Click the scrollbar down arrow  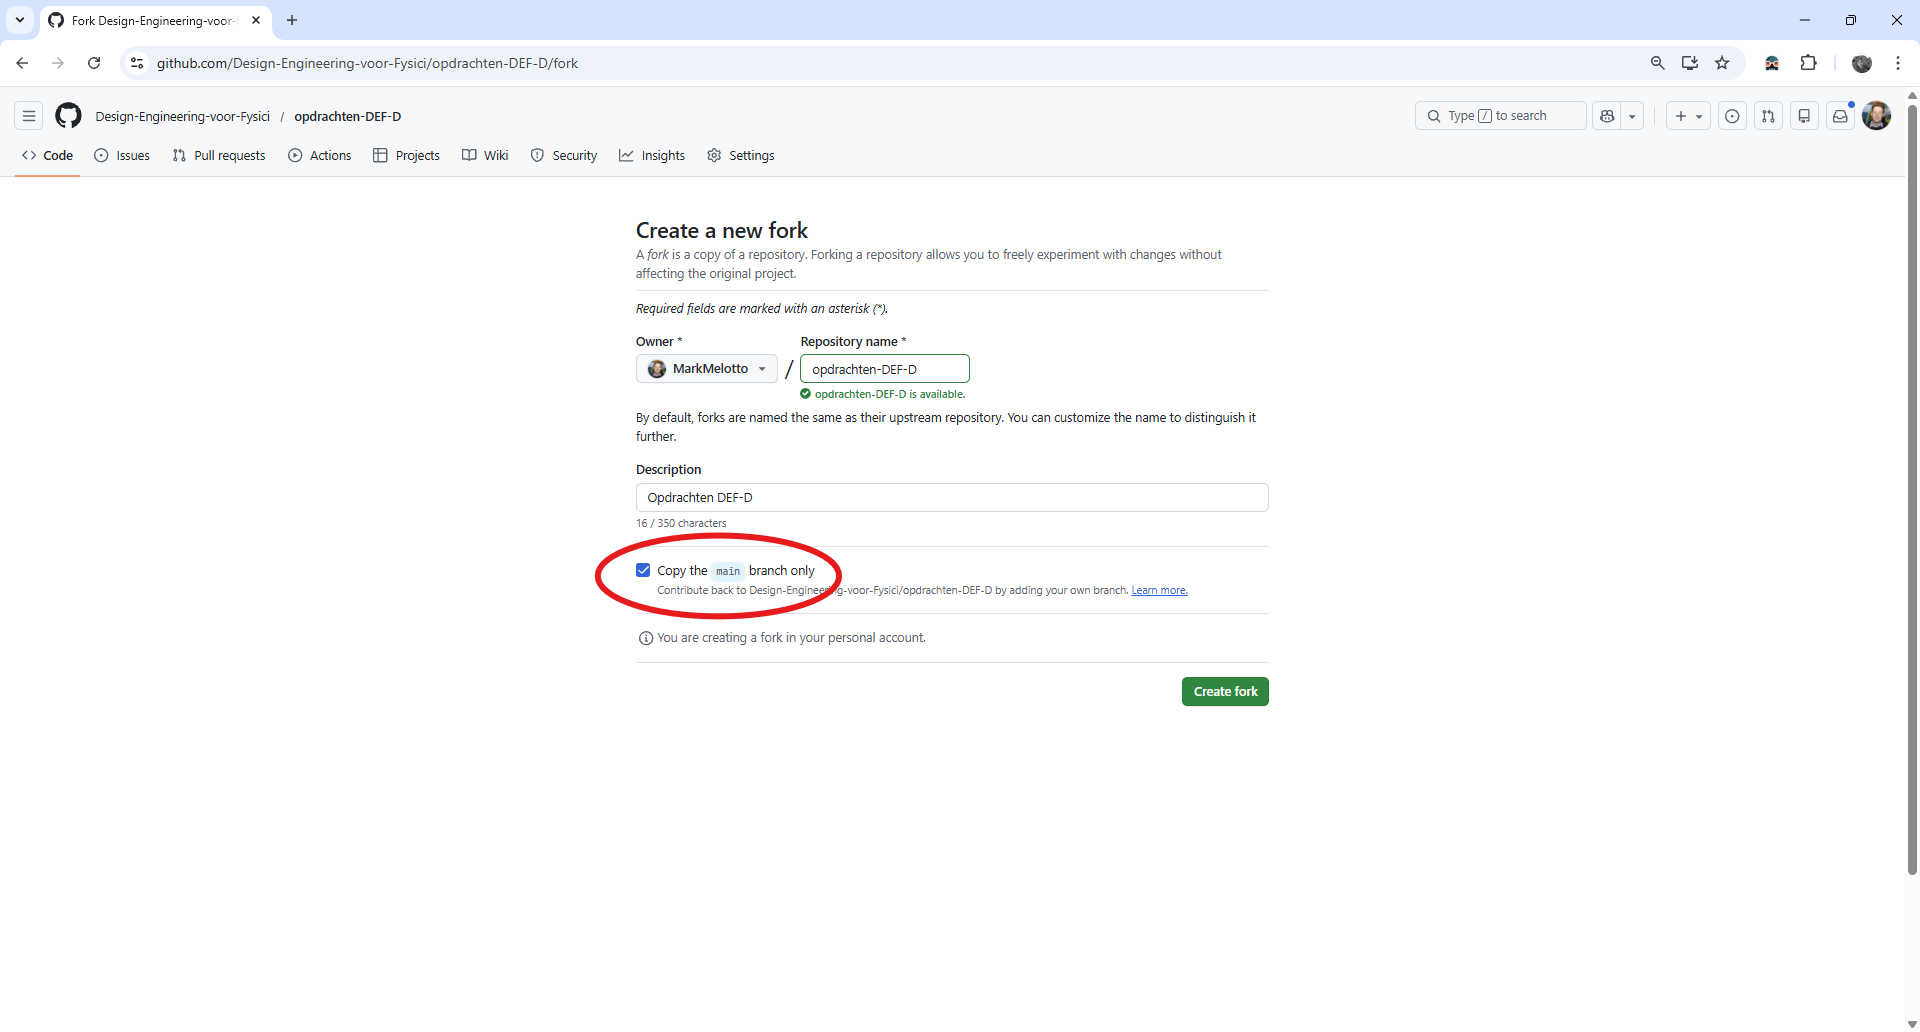tap(1912, 1024)
